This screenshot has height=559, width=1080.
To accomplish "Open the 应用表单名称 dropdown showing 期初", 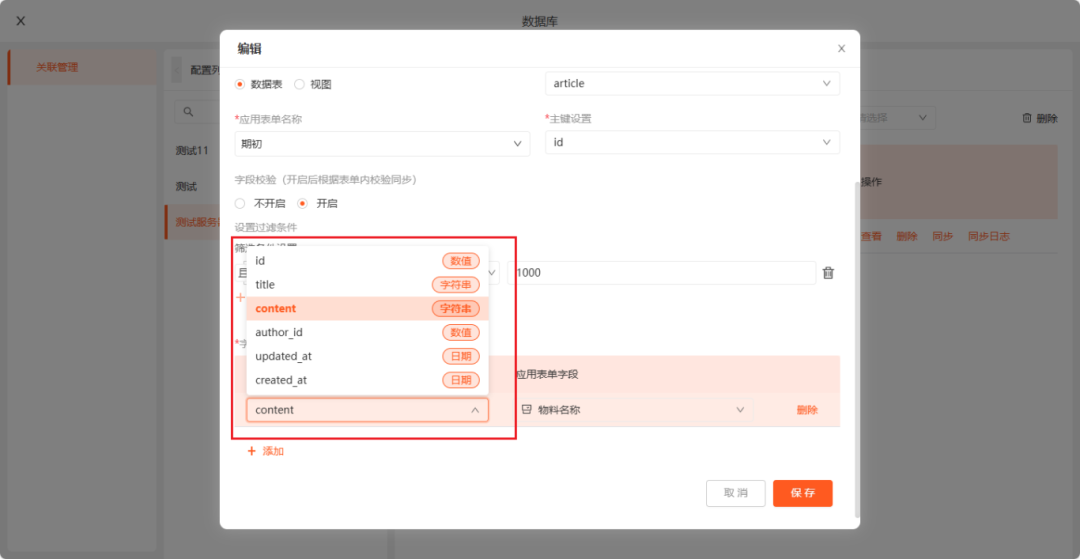I will pyautogui.click(x=382, y=144).
